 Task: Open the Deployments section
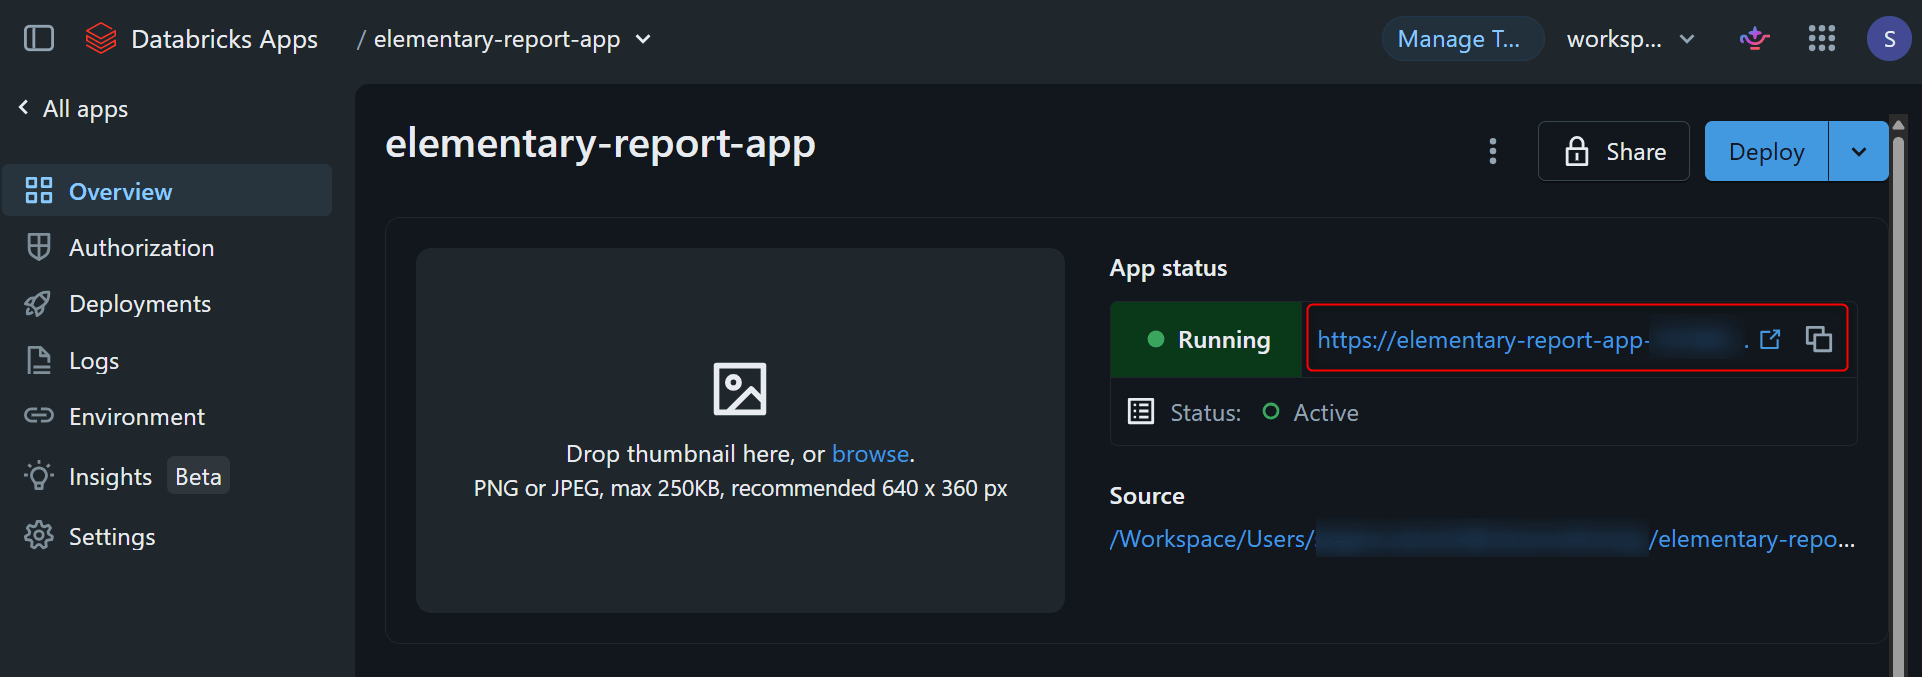coord(167,304)
